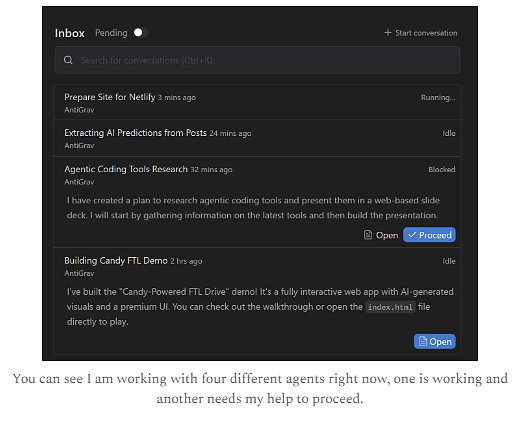Click the plus icon beside Start conversation
The height and width of the screenshot is (421, 518).
click(388, 33)
